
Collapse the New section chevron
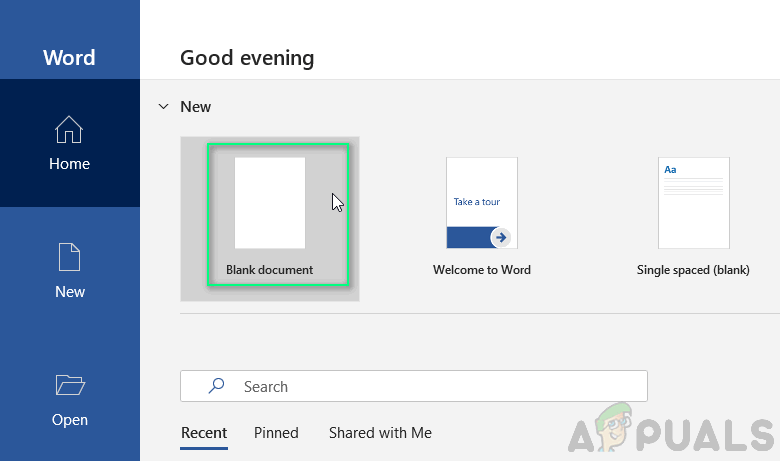coord(163,106)
